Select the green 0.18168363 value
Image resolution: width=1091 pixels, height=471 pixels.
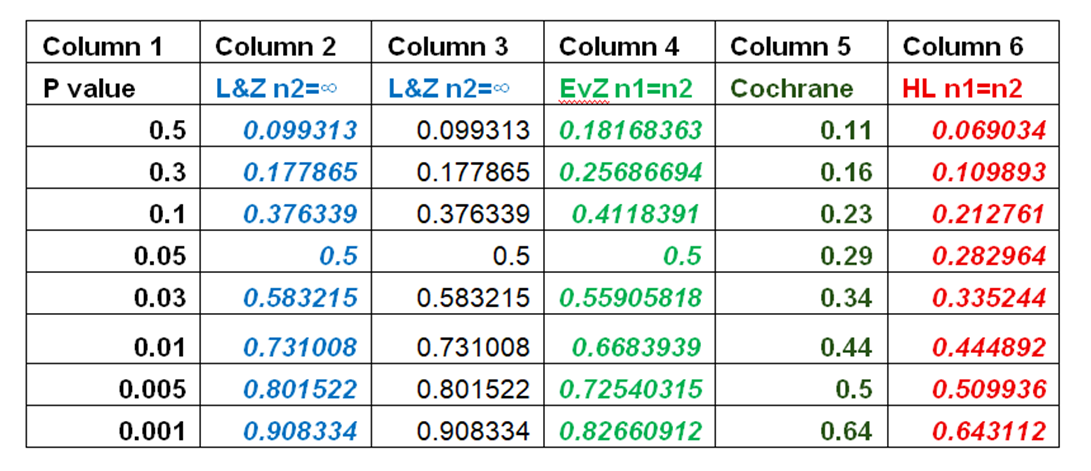(x=630, y=130)
